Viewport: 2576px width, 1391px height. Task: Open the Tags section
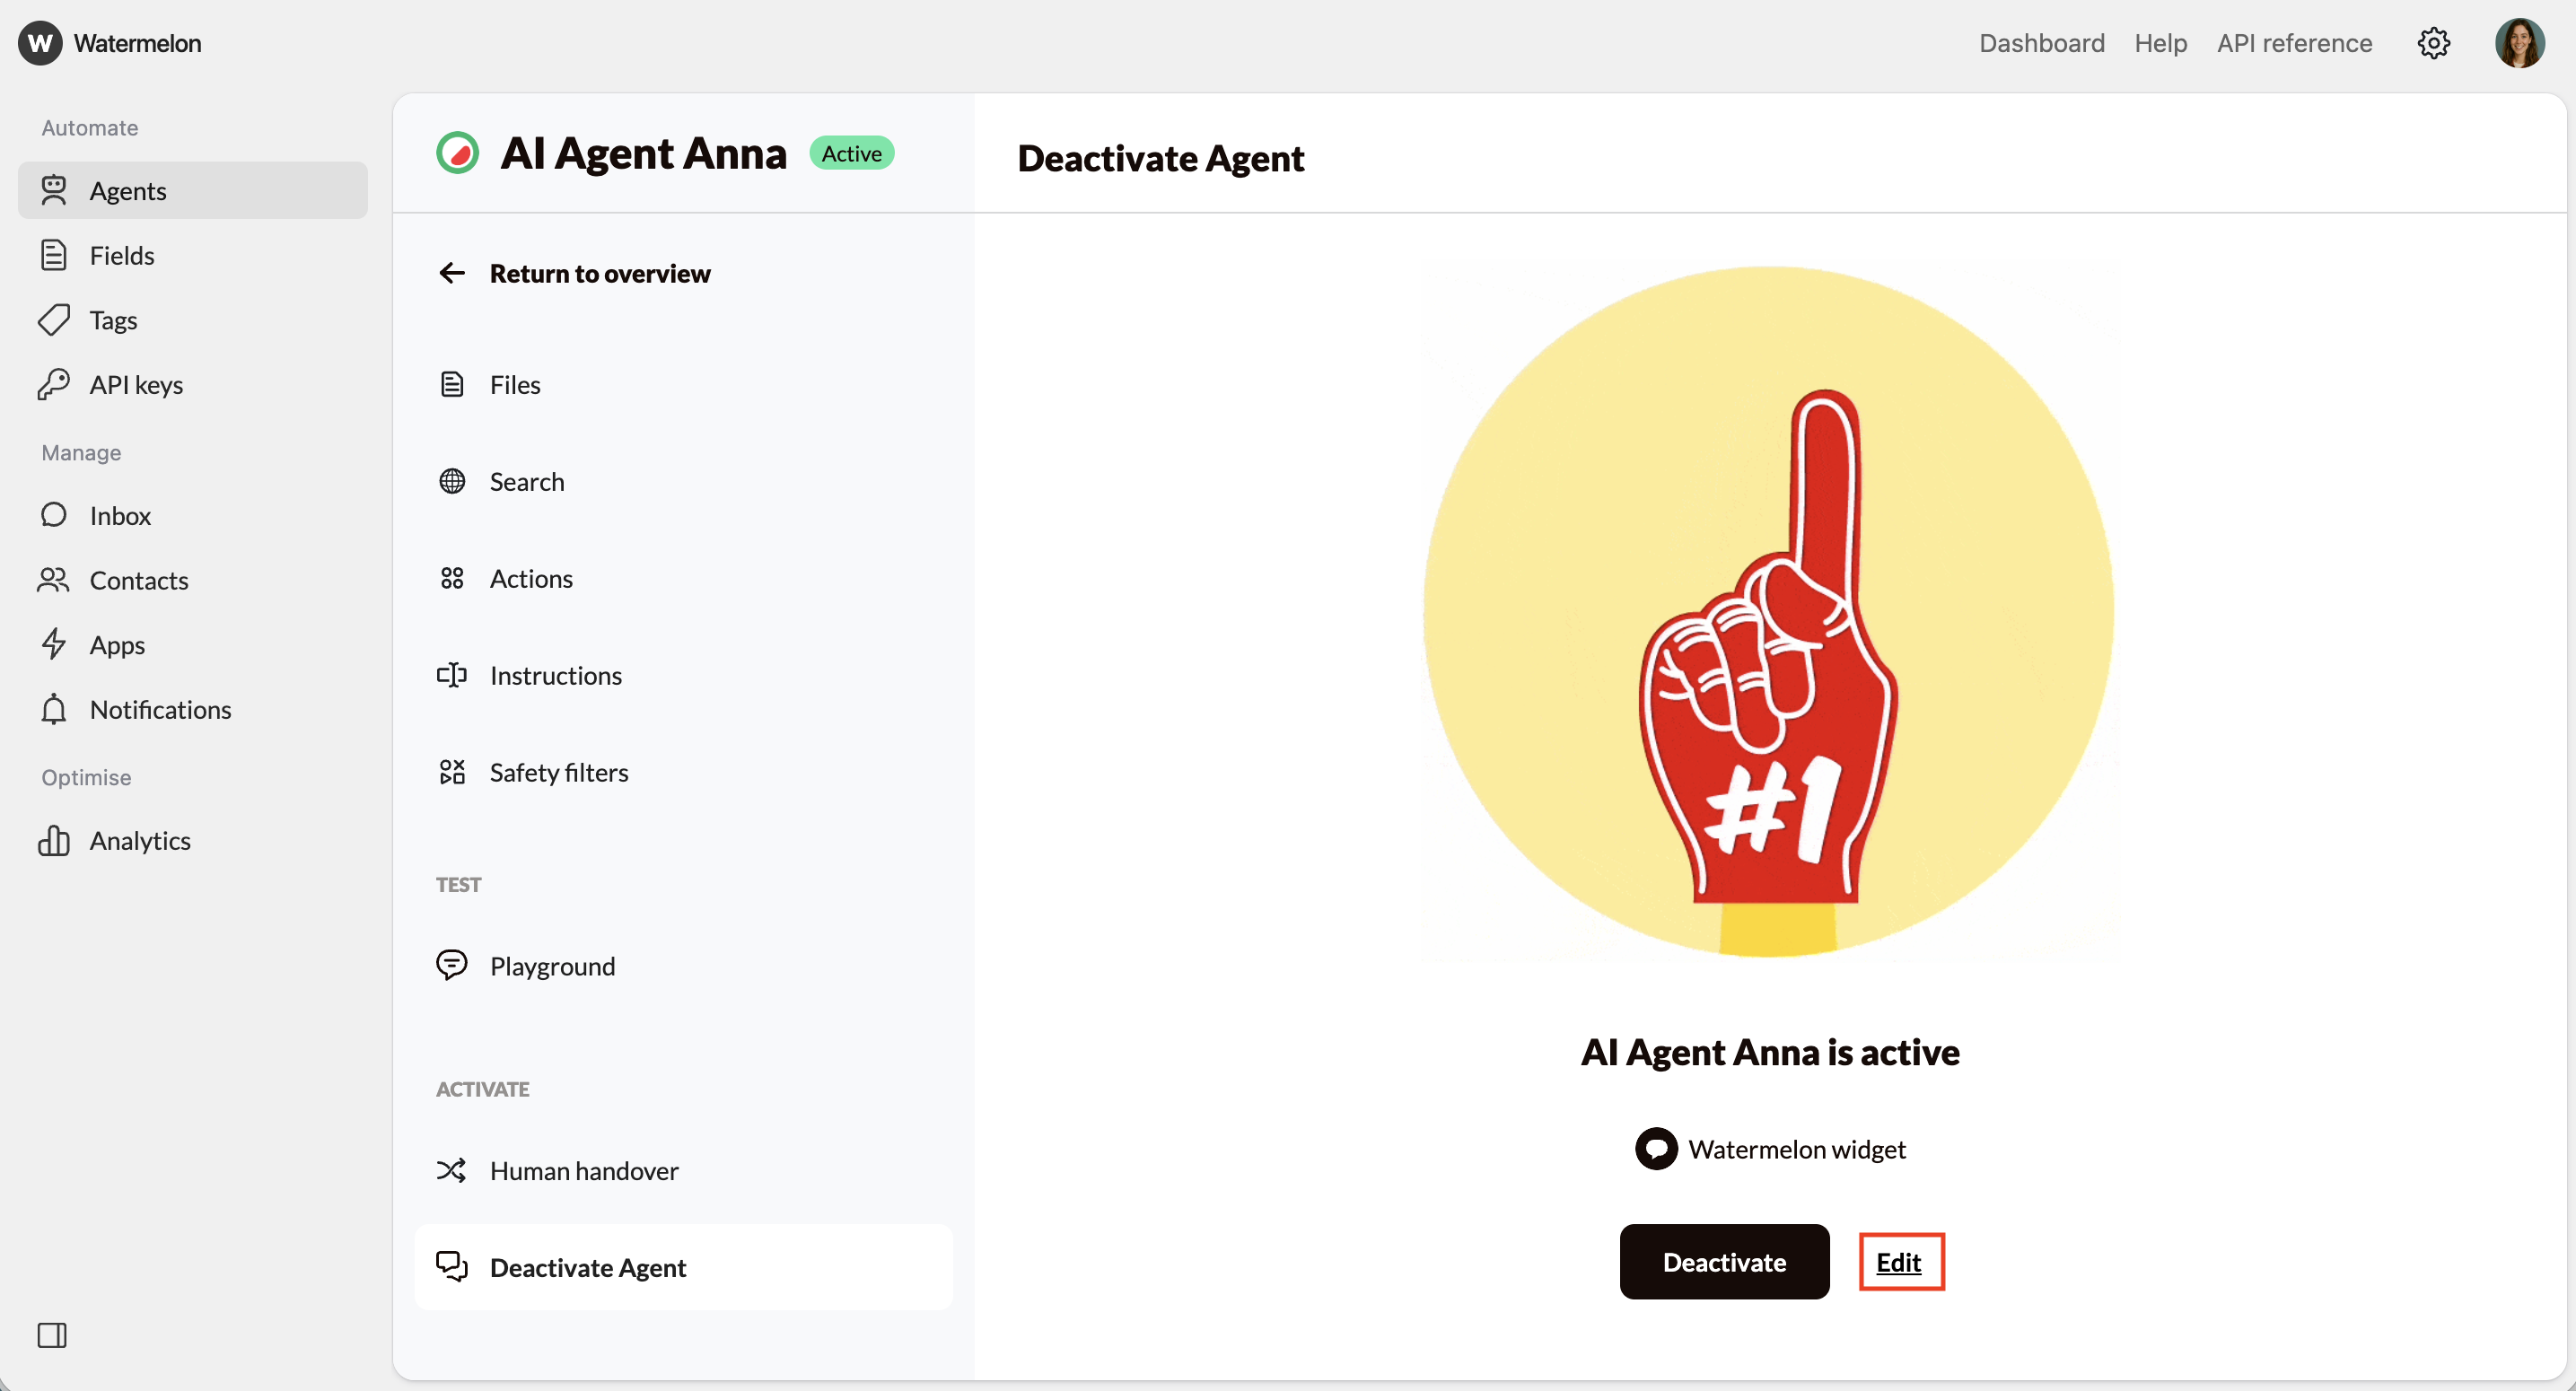(112, 319)
